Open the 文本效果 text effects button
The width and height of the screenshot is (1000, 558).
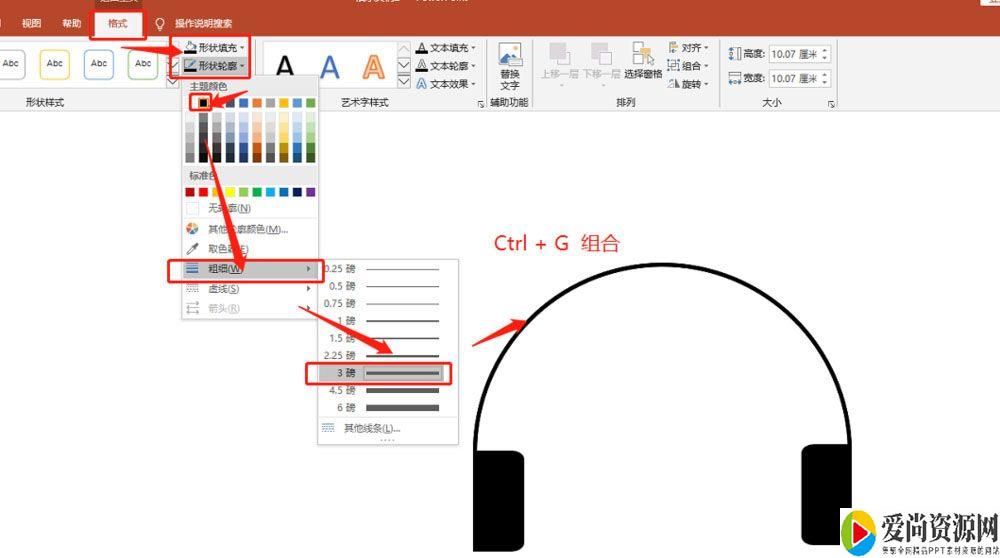[446, 84]
